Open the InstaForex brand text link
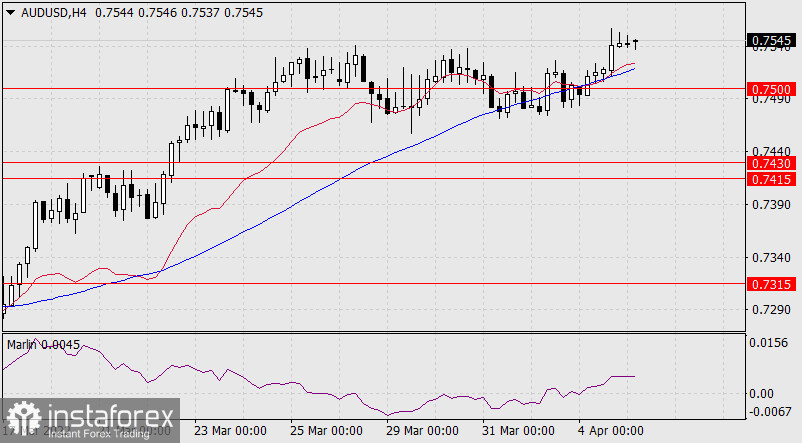Image resolution: width=802 pixels, height=443 pixels. click(x=105, y=415)
